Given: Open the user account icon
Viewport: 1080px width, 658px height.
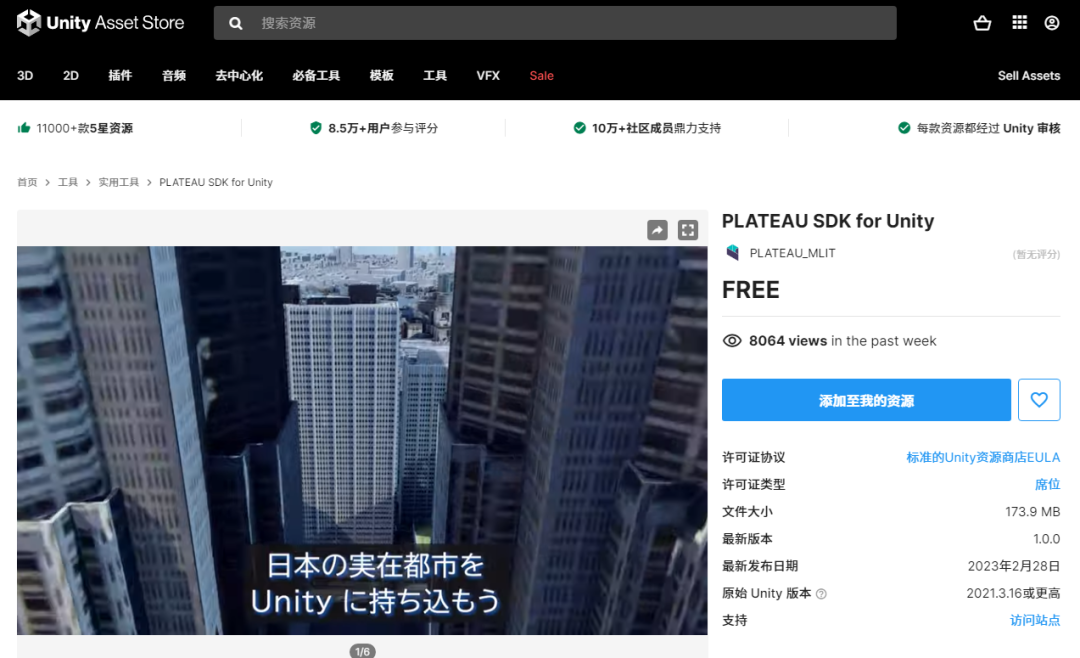Looking at the screenshot, I should coord(1052,23).
